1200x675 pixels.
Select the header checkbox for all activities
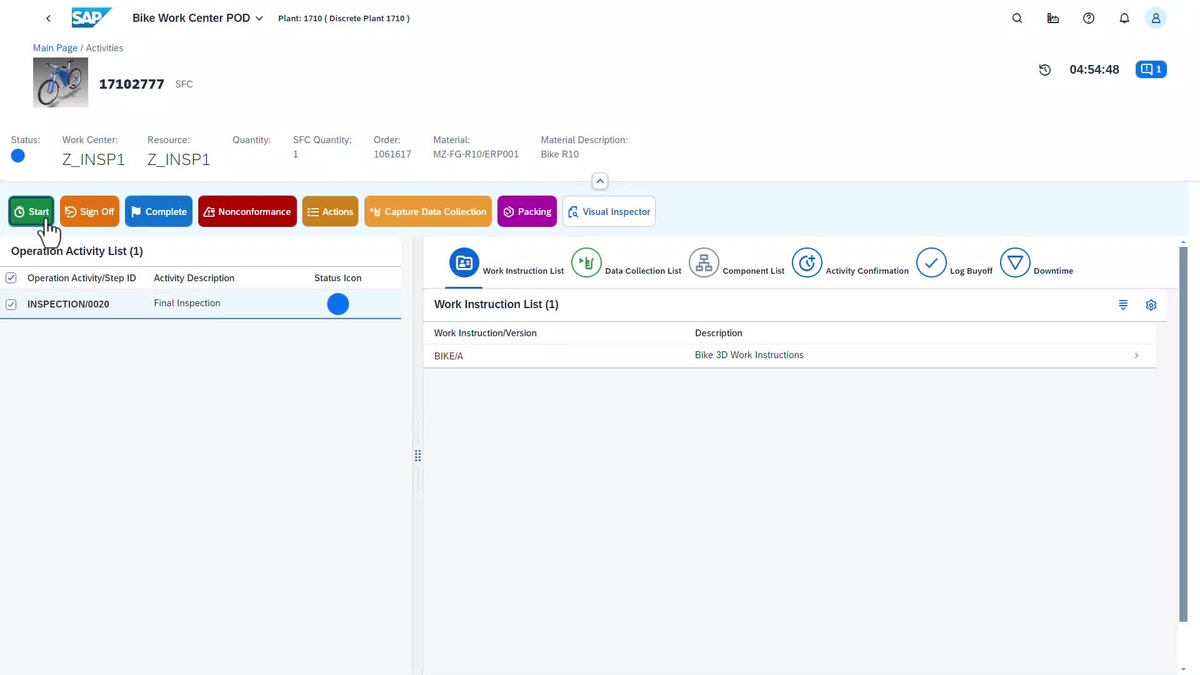[11, 278]
